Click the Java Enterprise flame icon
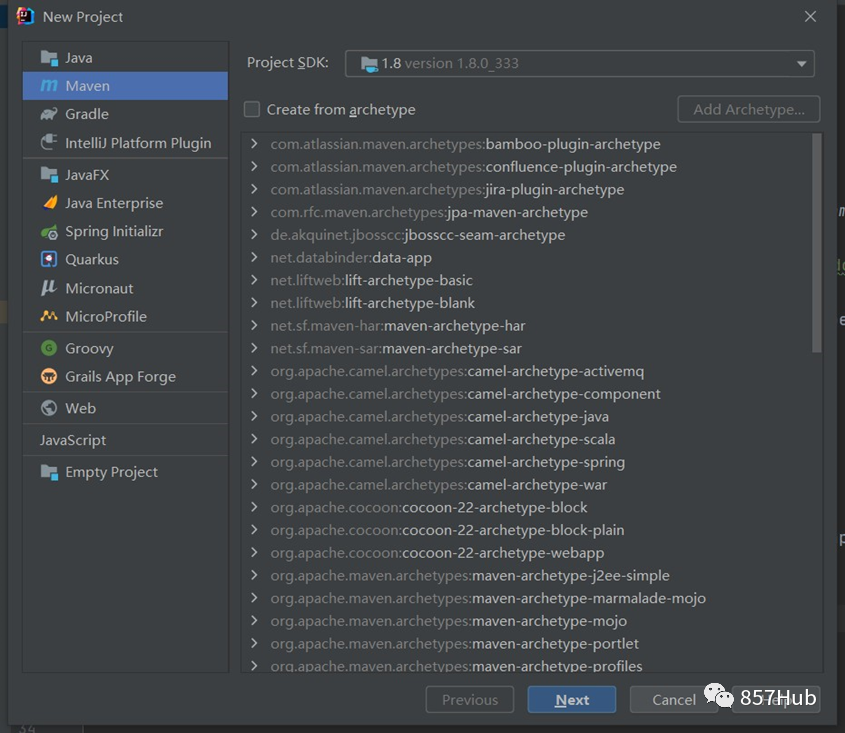The height and width of the screenshot is (733, 845). (x=49, y=203)
